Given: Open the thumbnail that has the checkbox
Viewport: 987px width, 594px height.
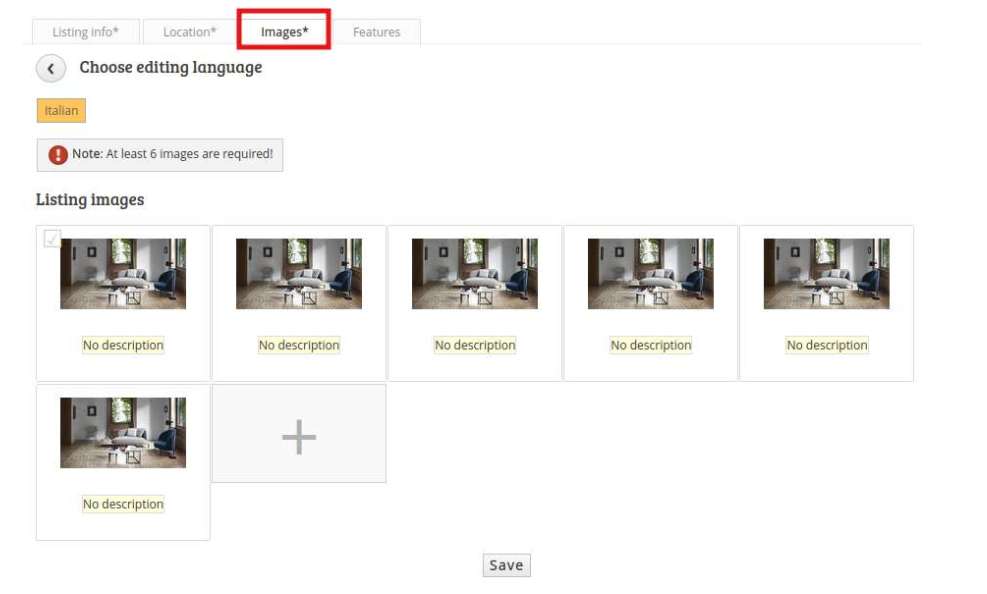Looking at the screenshot, I should tap(123, 274).
